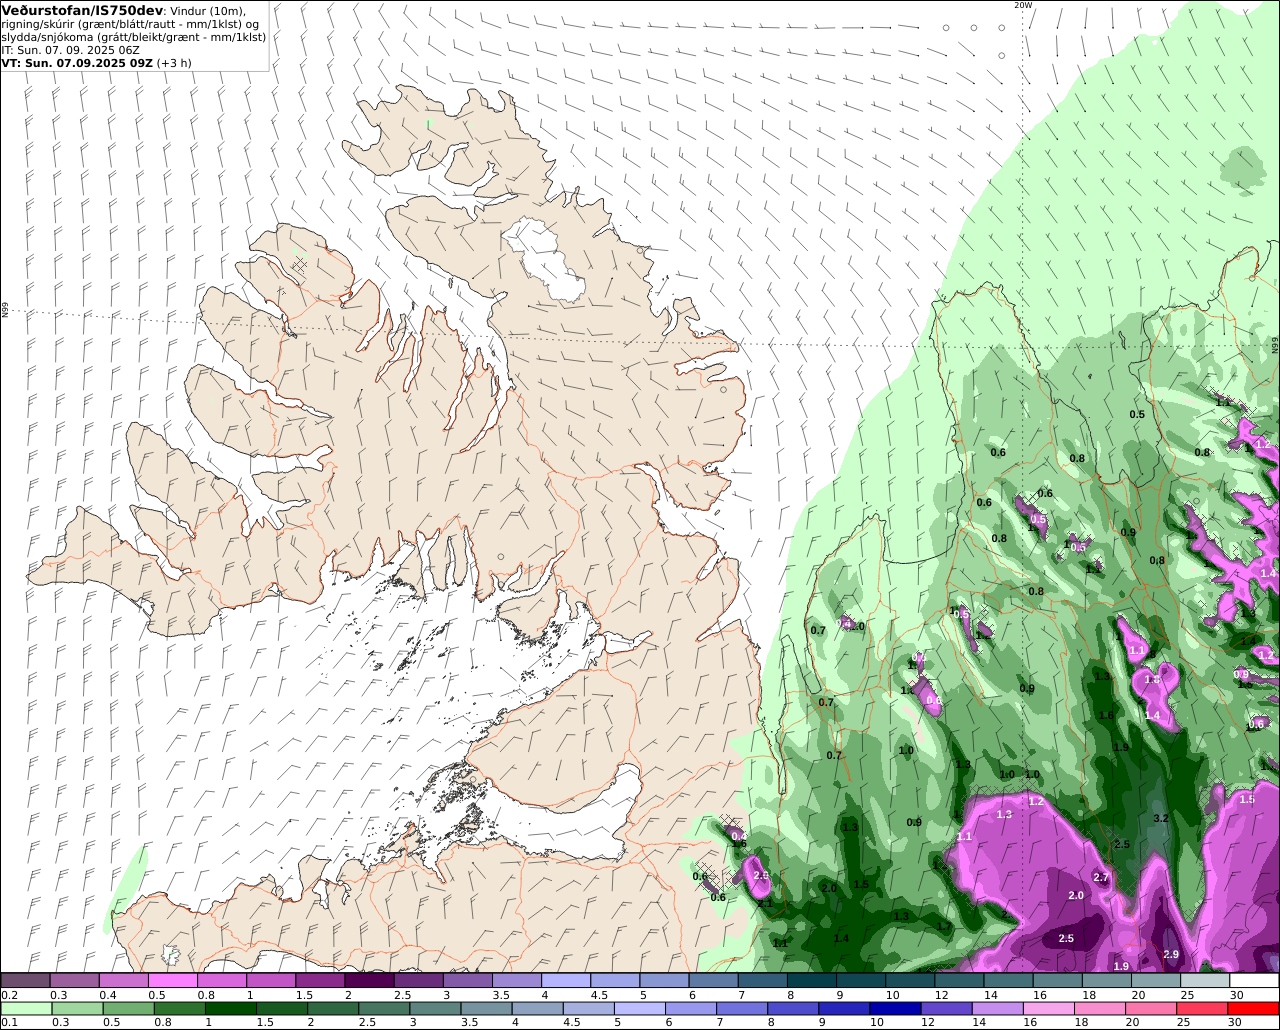The width and height of the screenshot is (1280, 1030).
Task: Click the darkest green rain swatch labeled 1
Action: 231,1009
